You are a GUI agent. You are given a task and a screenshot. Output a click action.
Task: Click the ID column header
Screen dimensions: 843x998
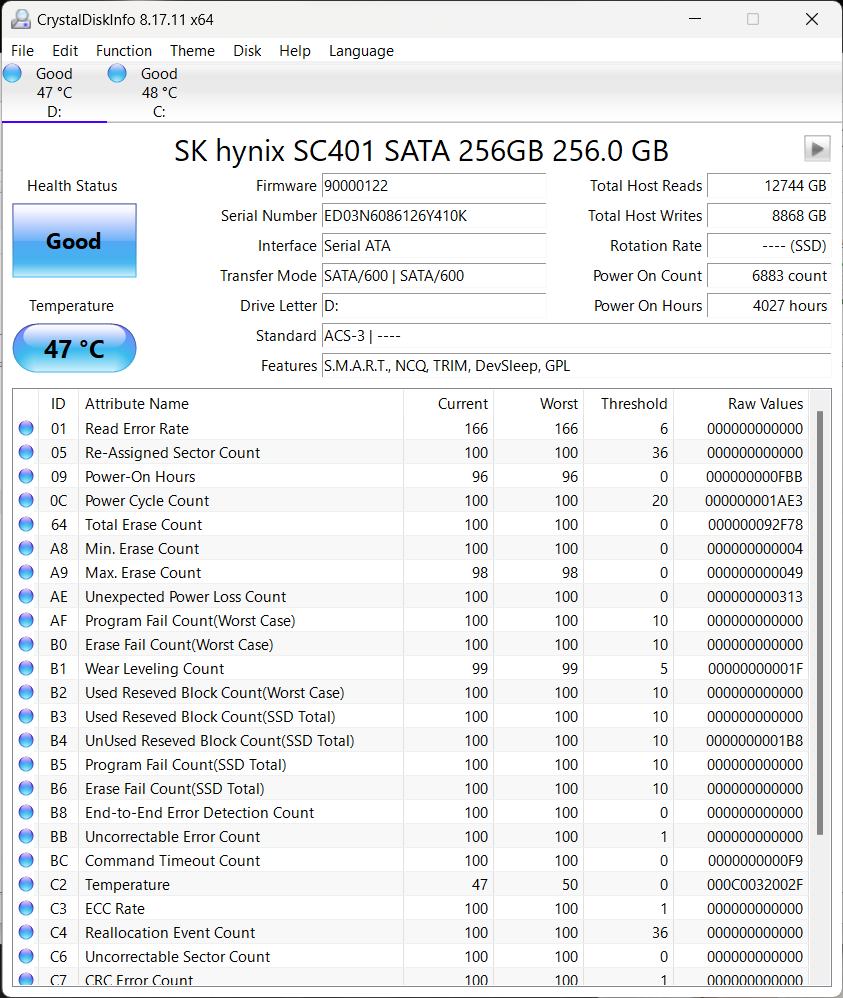pyautogui.click(x=58, y=404)
